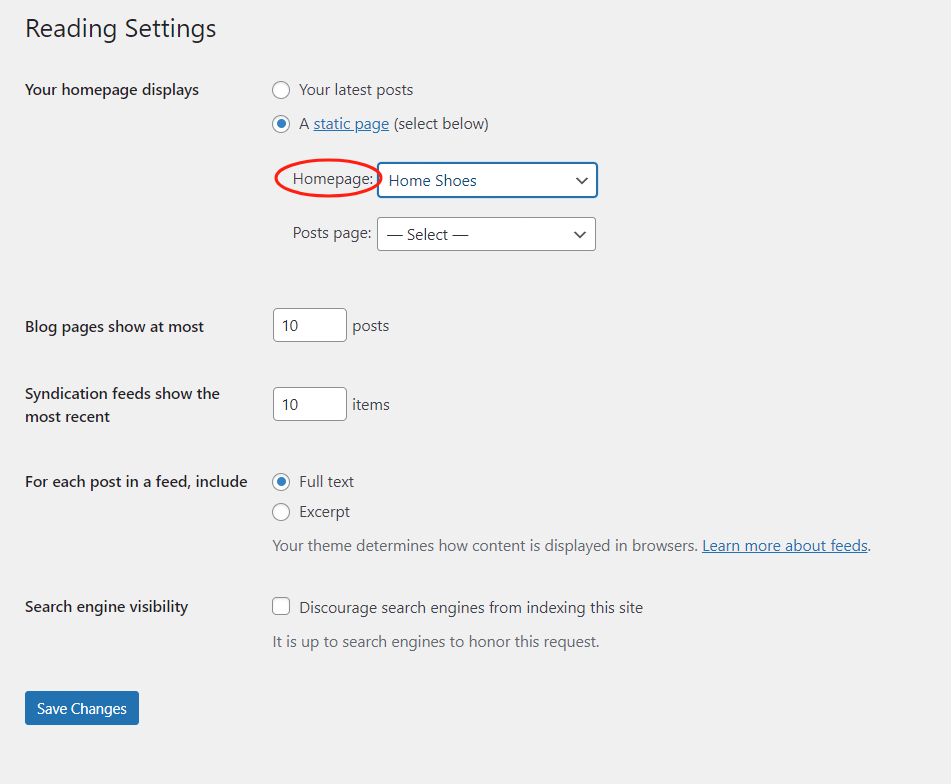Image resolution: width=951 pixels, height=784 pixels.
Task: Select the "Your latest posts" radio option
Action: [282, 90]
